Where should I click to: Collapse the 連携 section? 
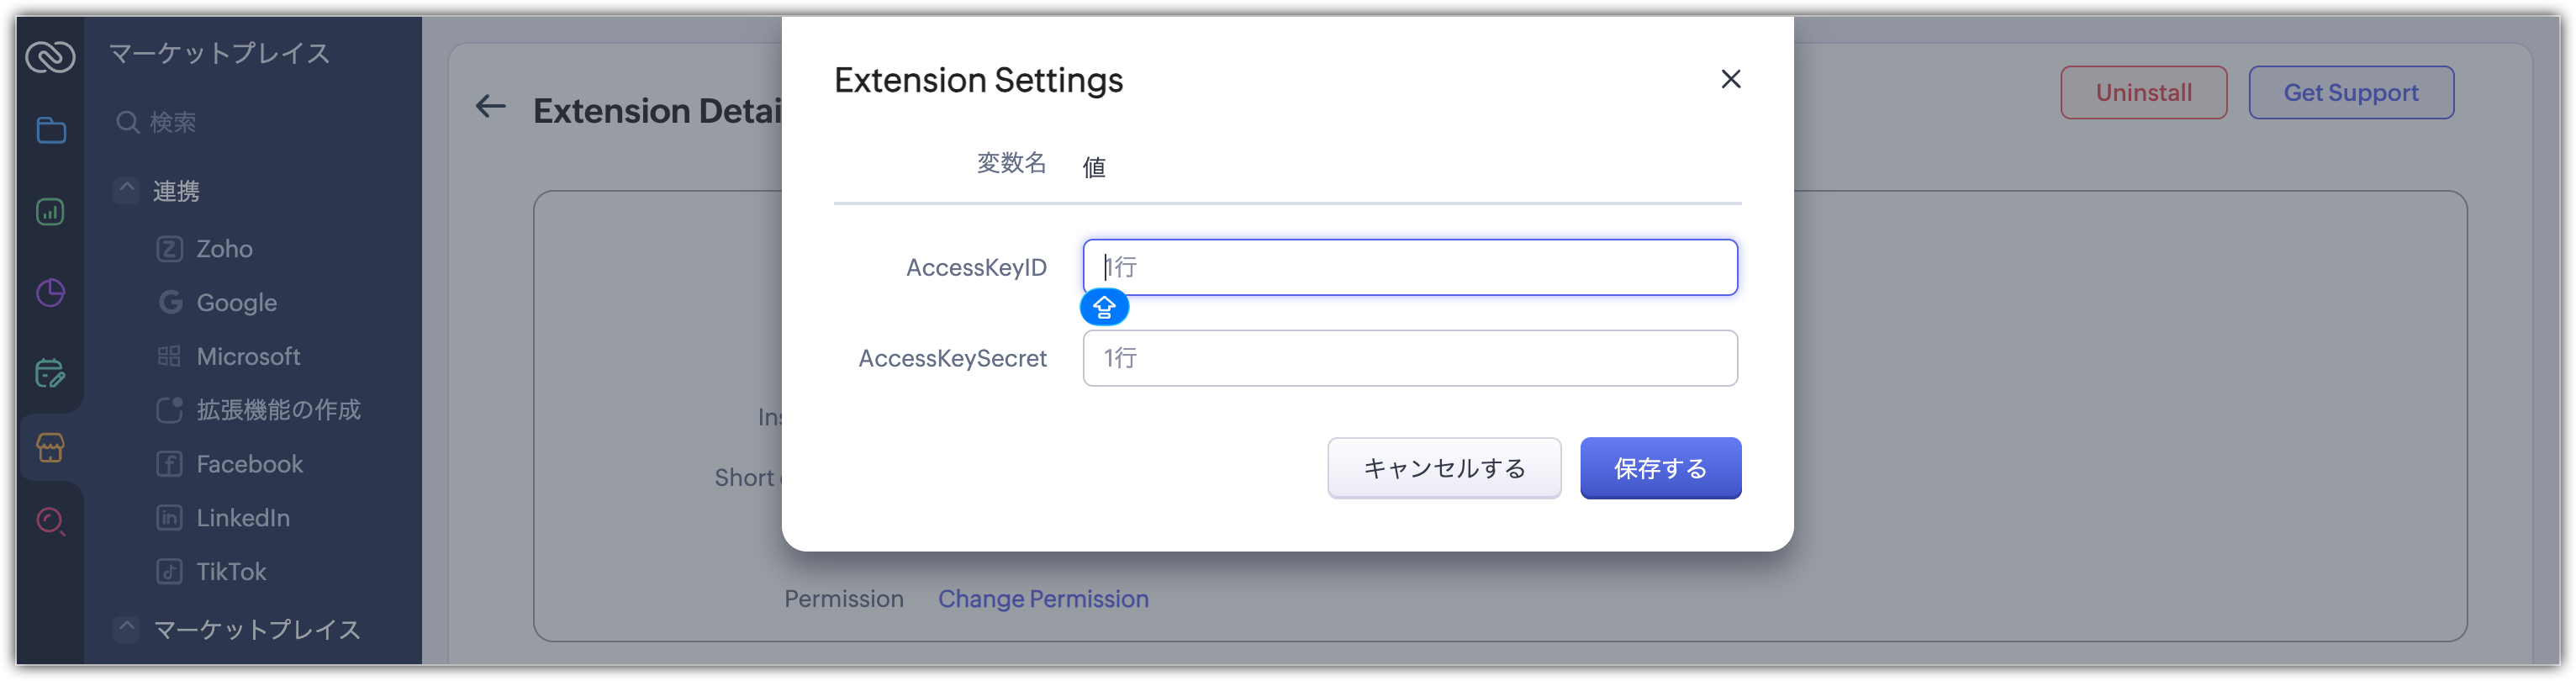(126, 189)
